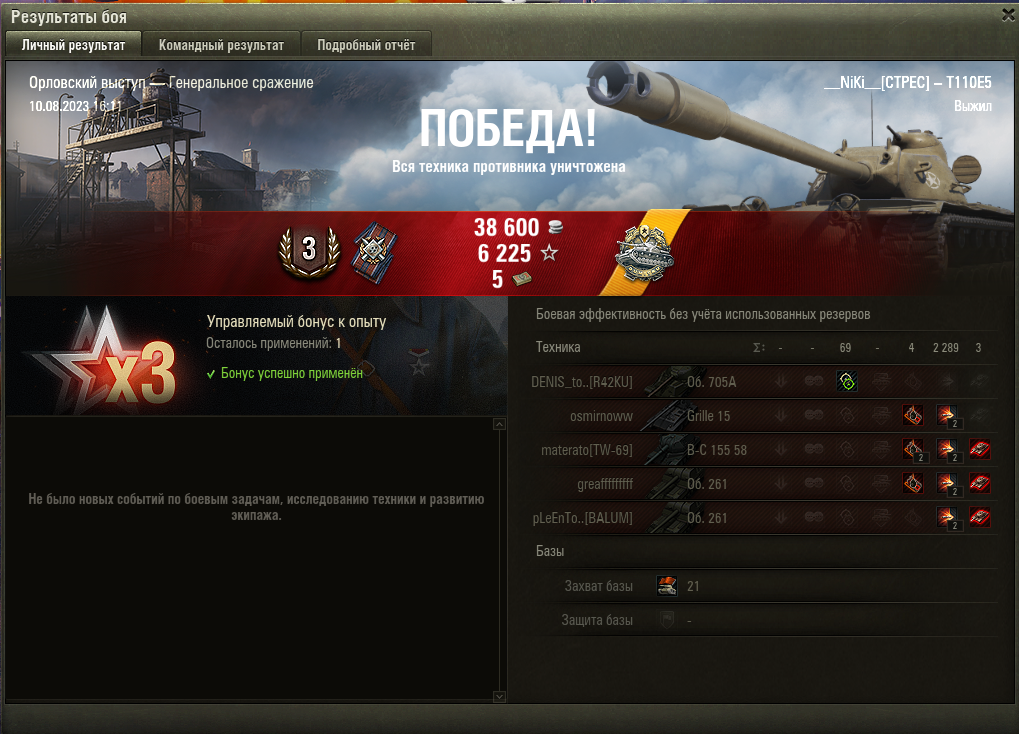Open the Подробный отчёт tab
Viewport: 1019px width, 734px height.
tap(366, 45)
